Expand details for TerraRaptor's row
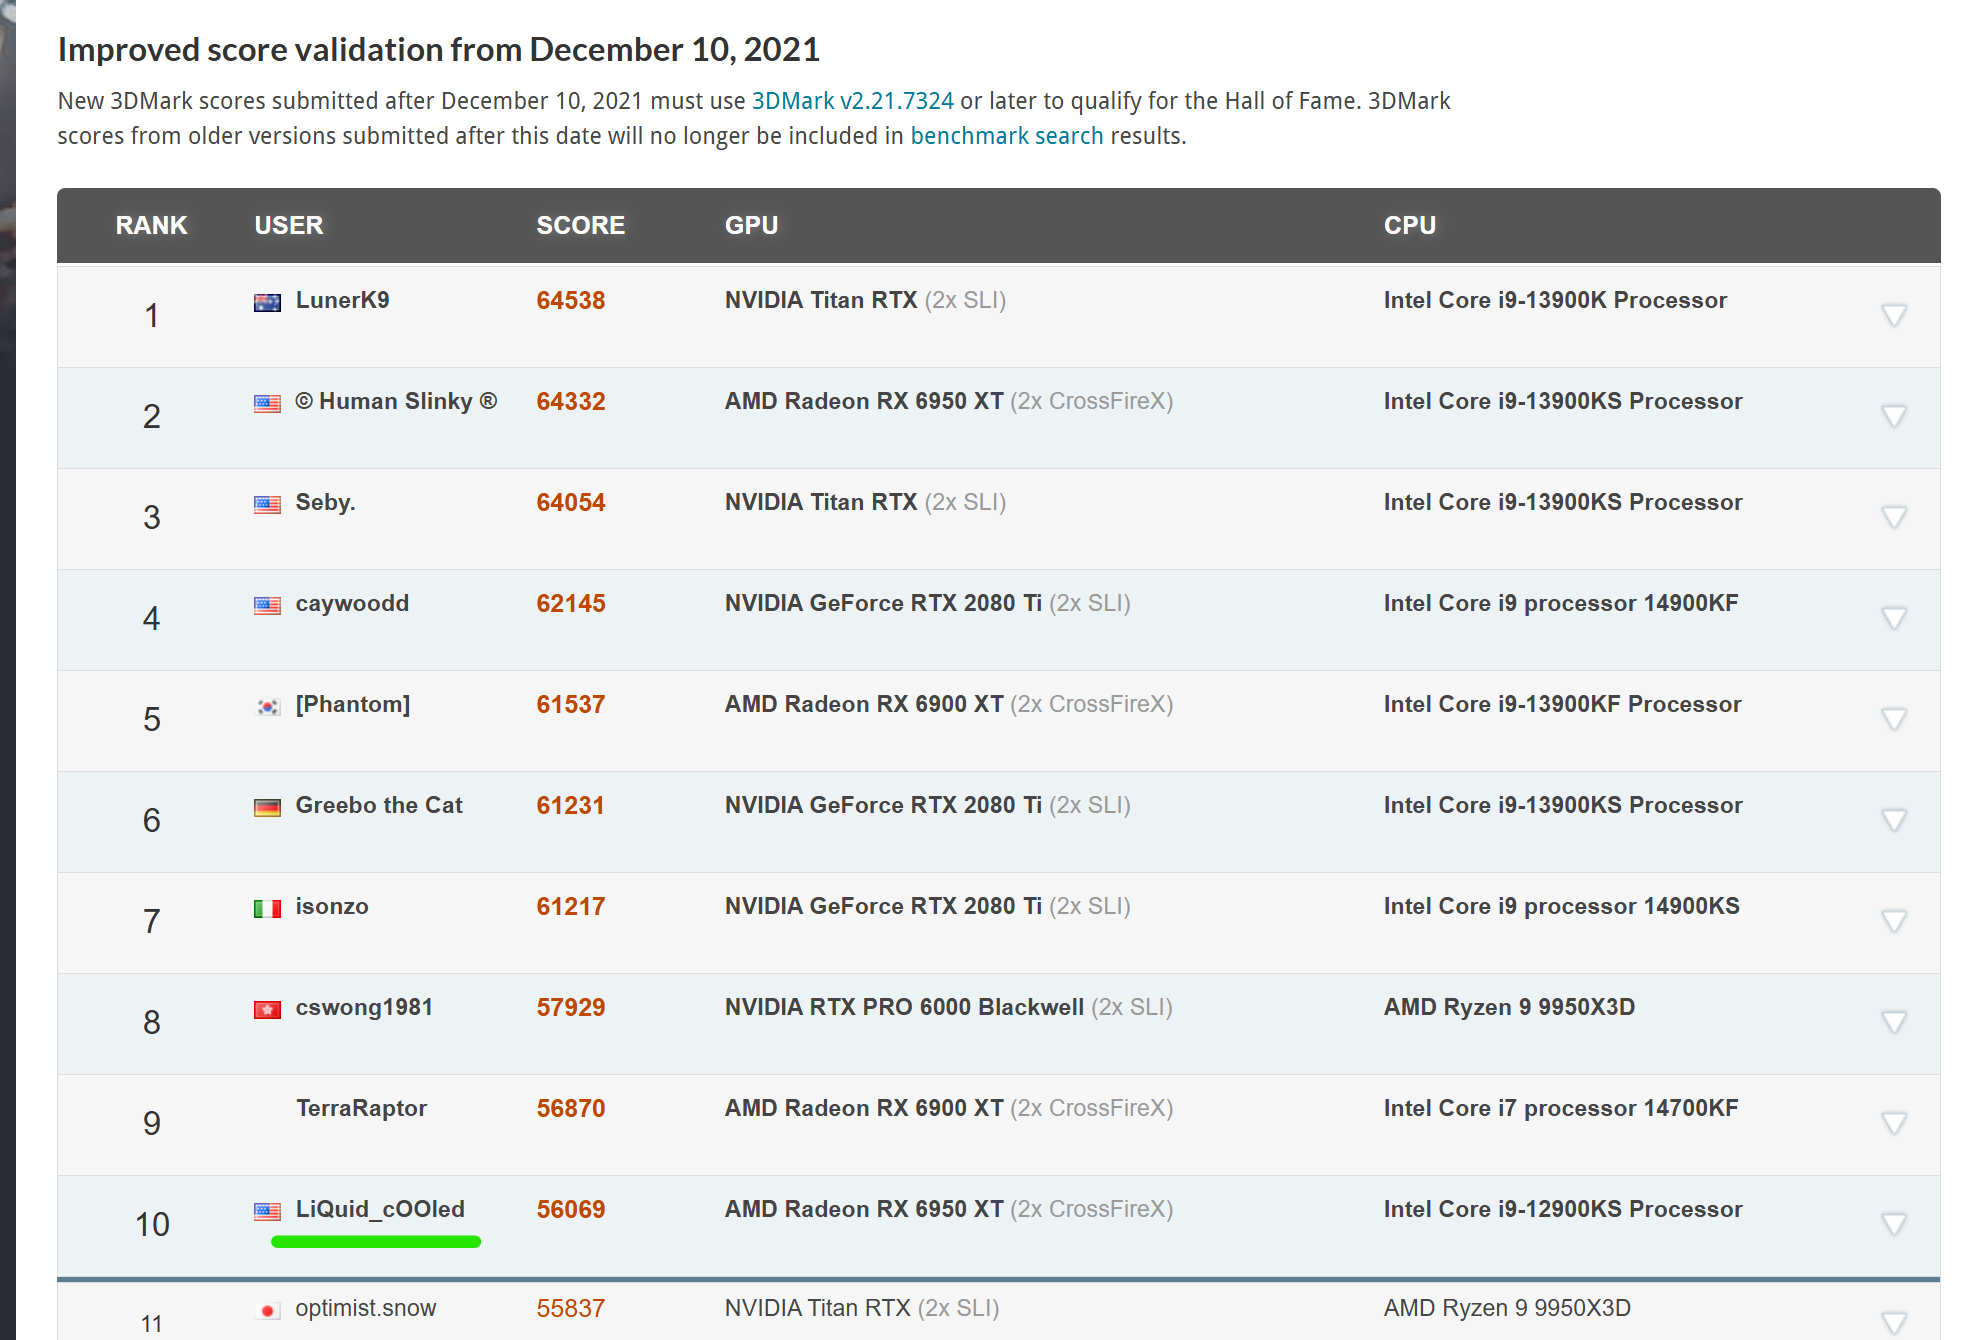Image resolution: width=1972 pixels, height=1340 pixels. [1893, 1123]
